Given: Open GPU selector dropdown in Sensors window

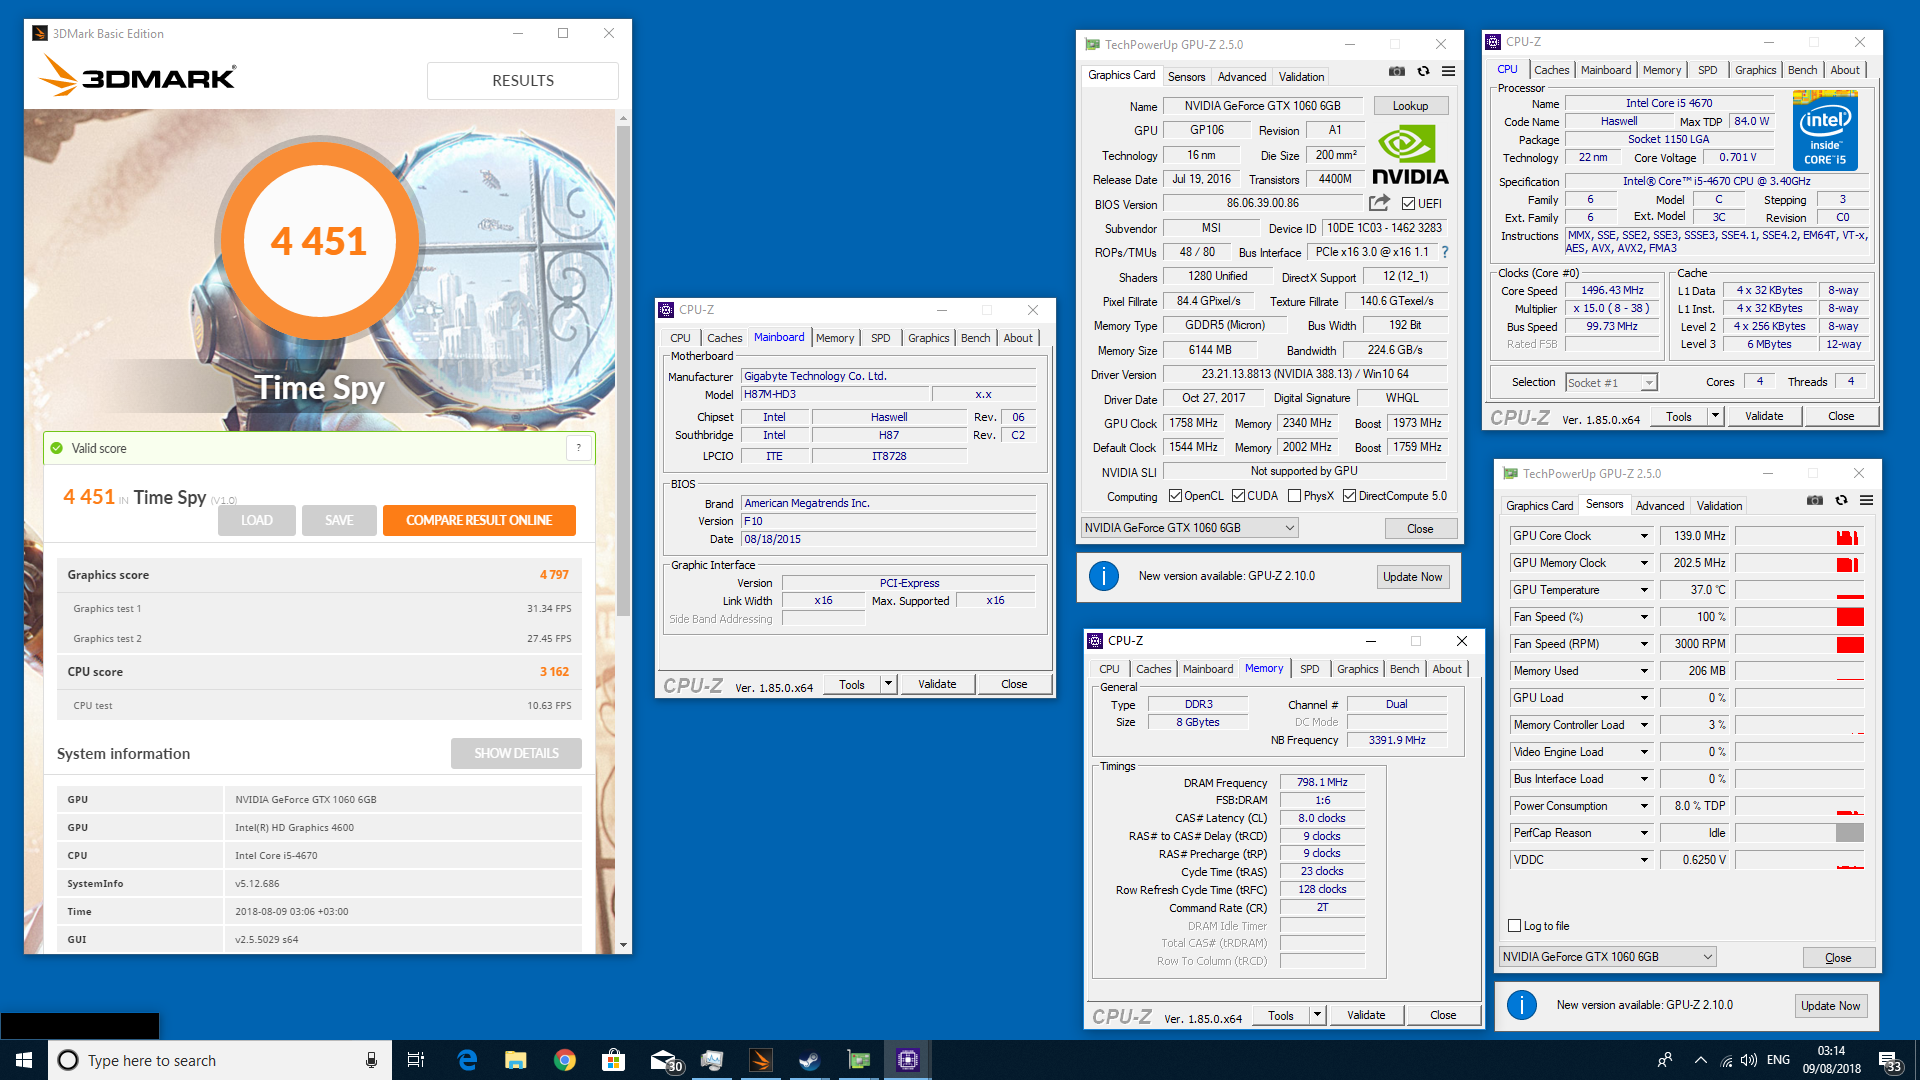Looking at the screenshot, I should [x=1608, y=957].
